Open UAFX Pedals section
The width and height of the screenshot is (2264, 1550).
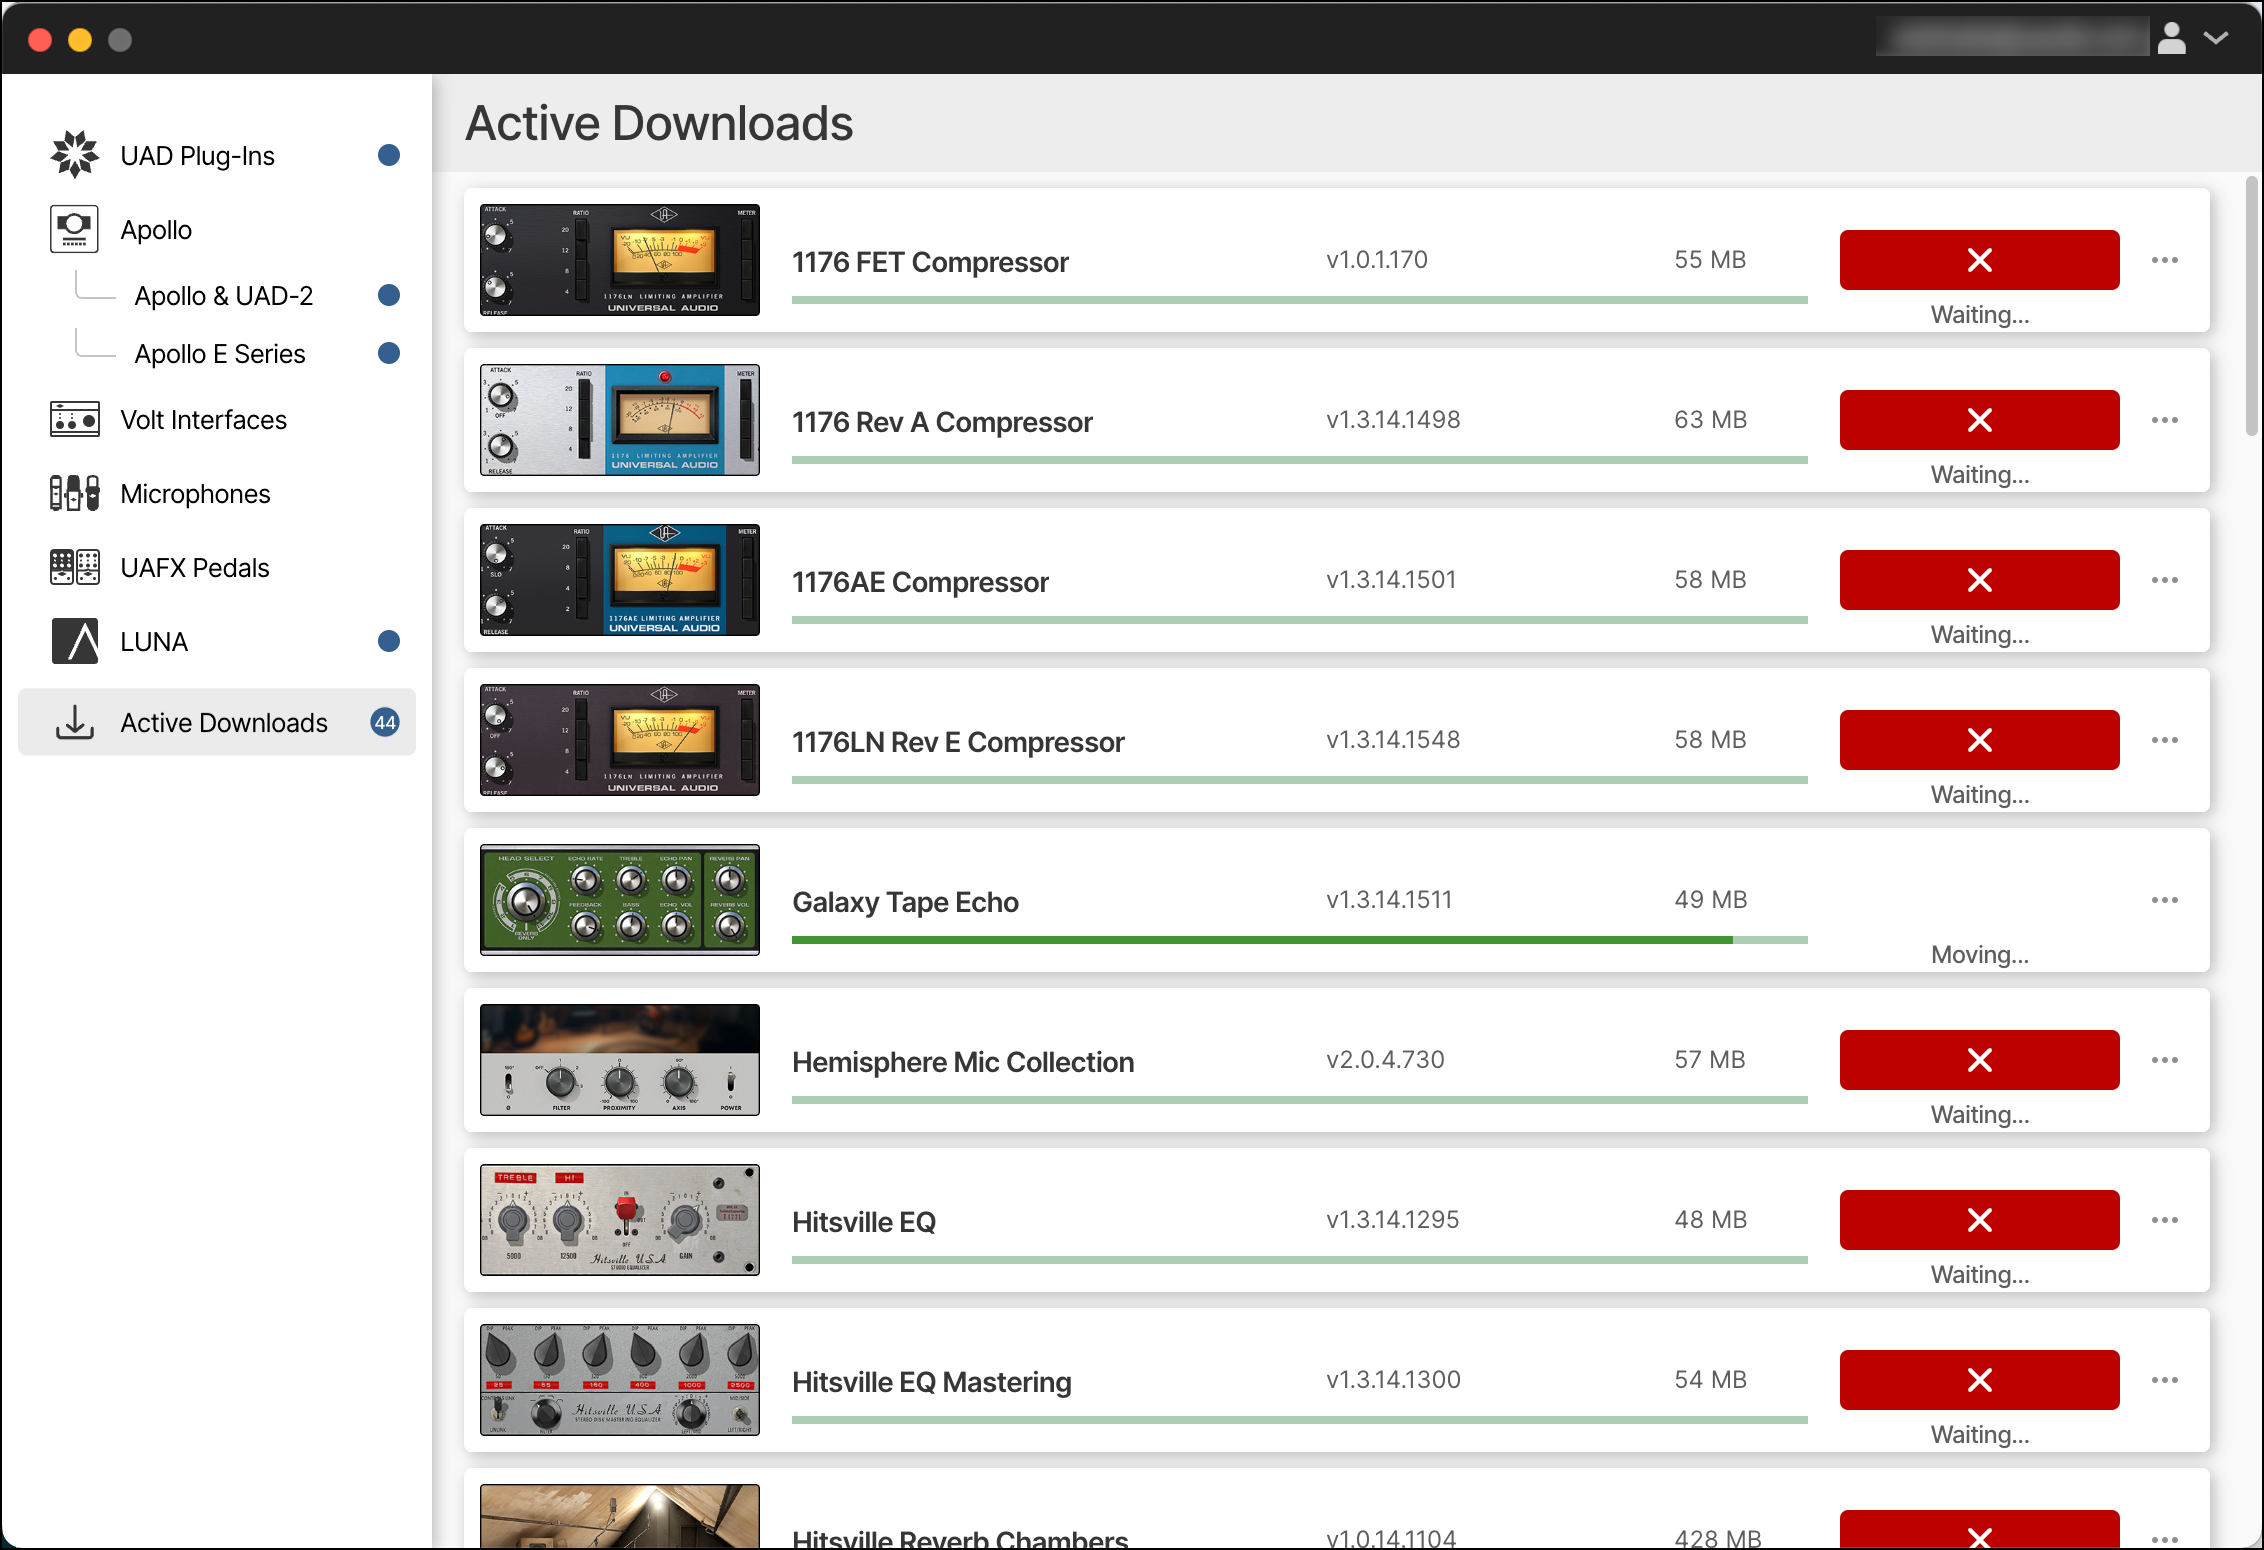(x=217, y=568)
